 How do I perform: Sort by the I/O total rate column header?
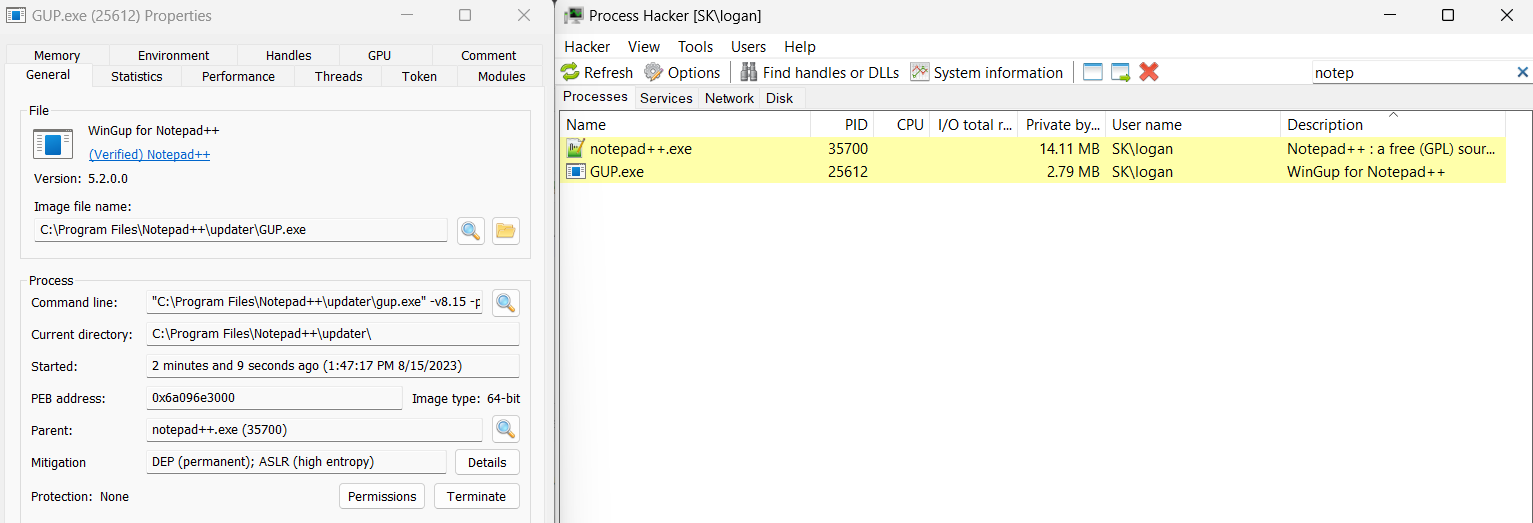tap(974, 125)
